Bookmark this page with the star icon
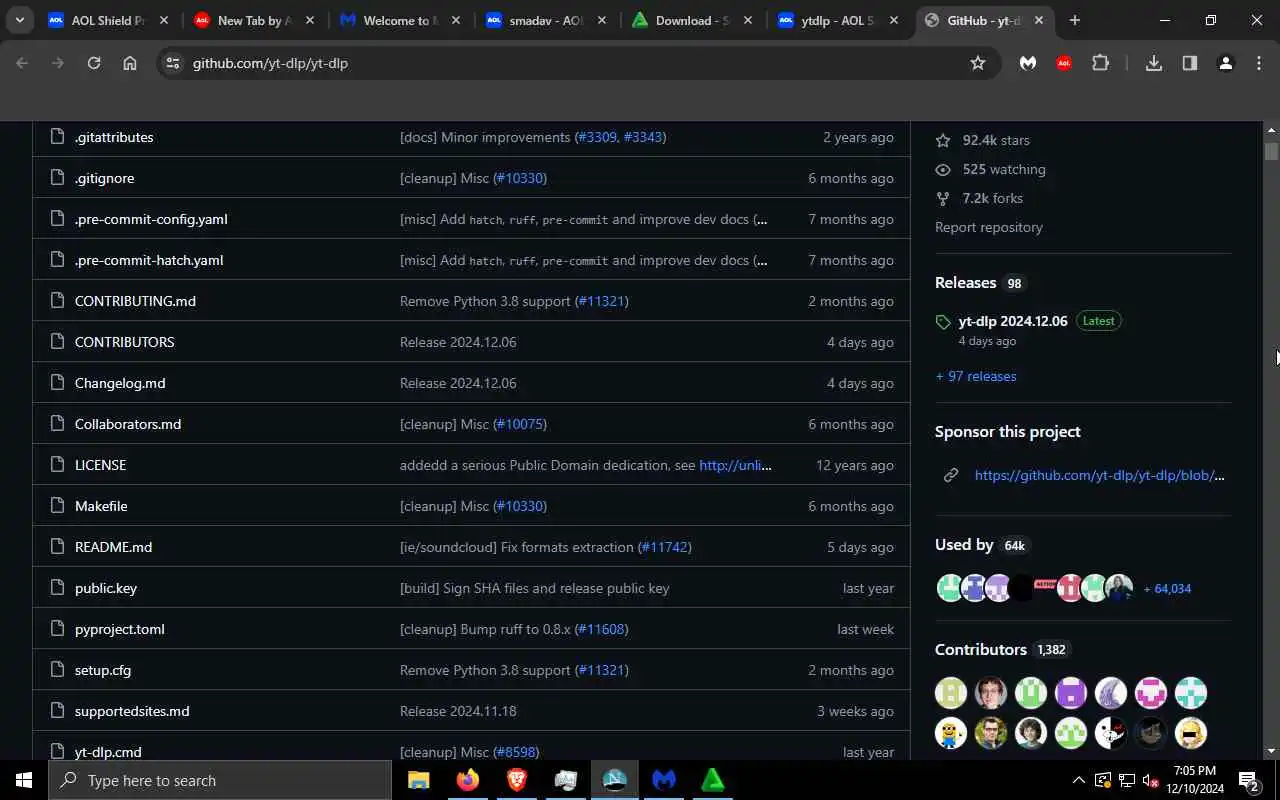 tap(978, 63)
